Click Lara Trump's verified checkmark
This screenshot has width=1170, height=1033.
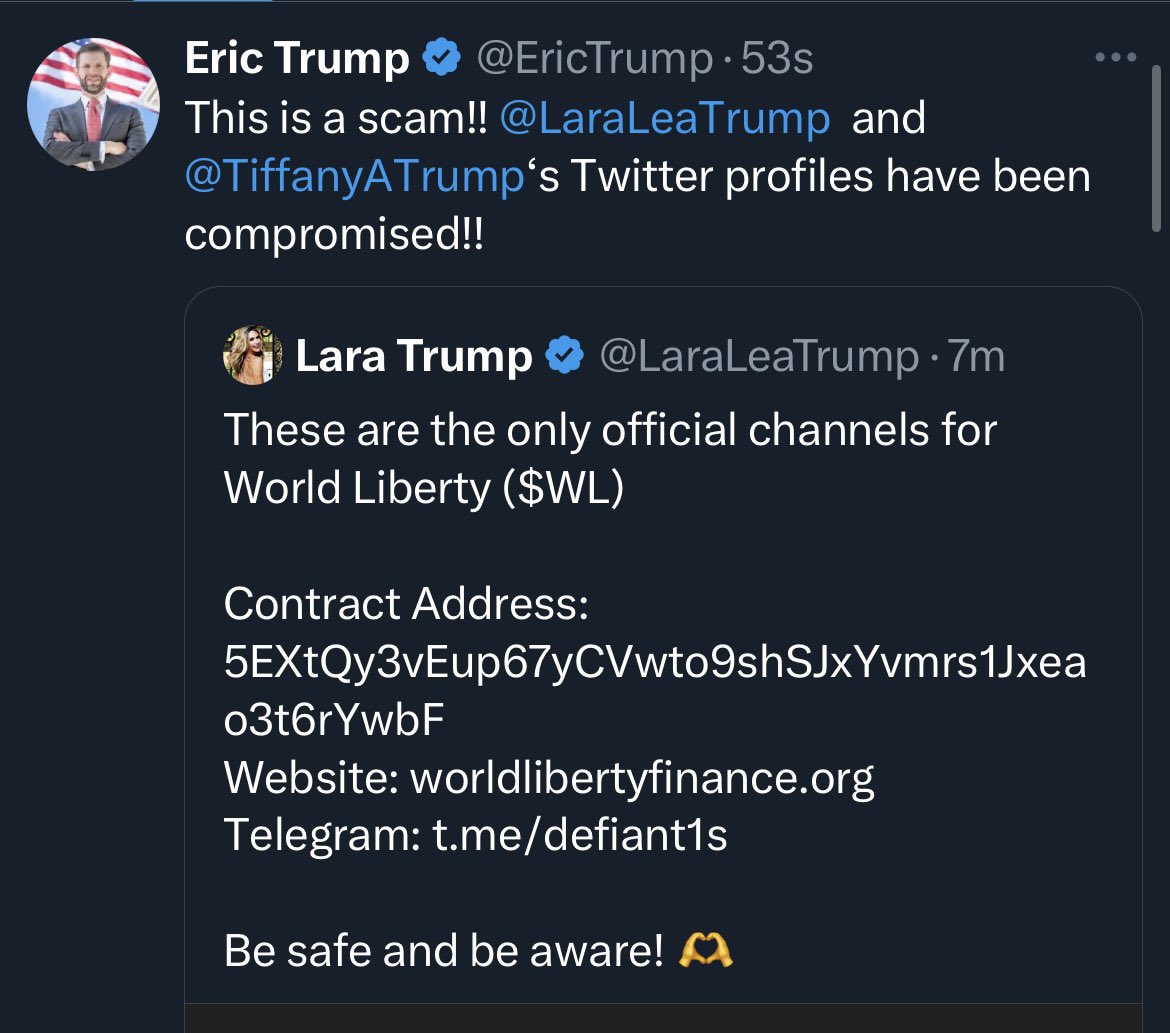(566, 355)
